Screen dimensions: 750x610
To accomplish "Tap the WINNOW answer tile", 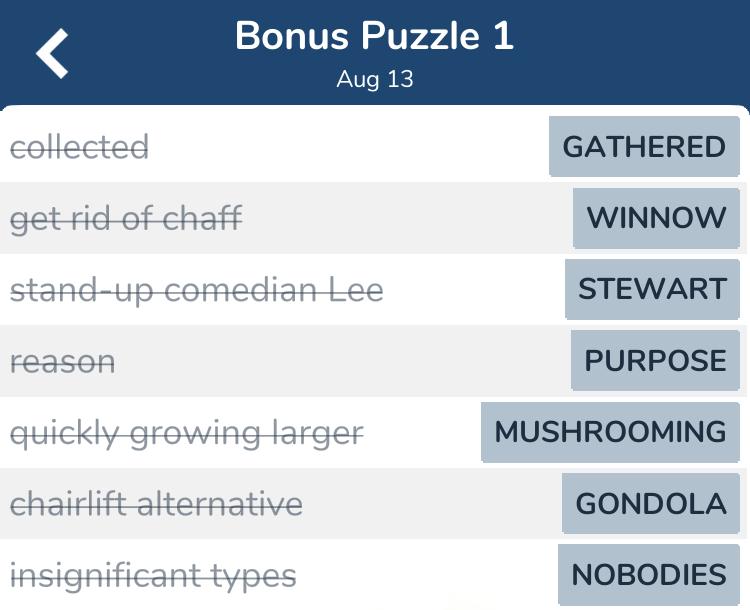I will coord(656,218).
